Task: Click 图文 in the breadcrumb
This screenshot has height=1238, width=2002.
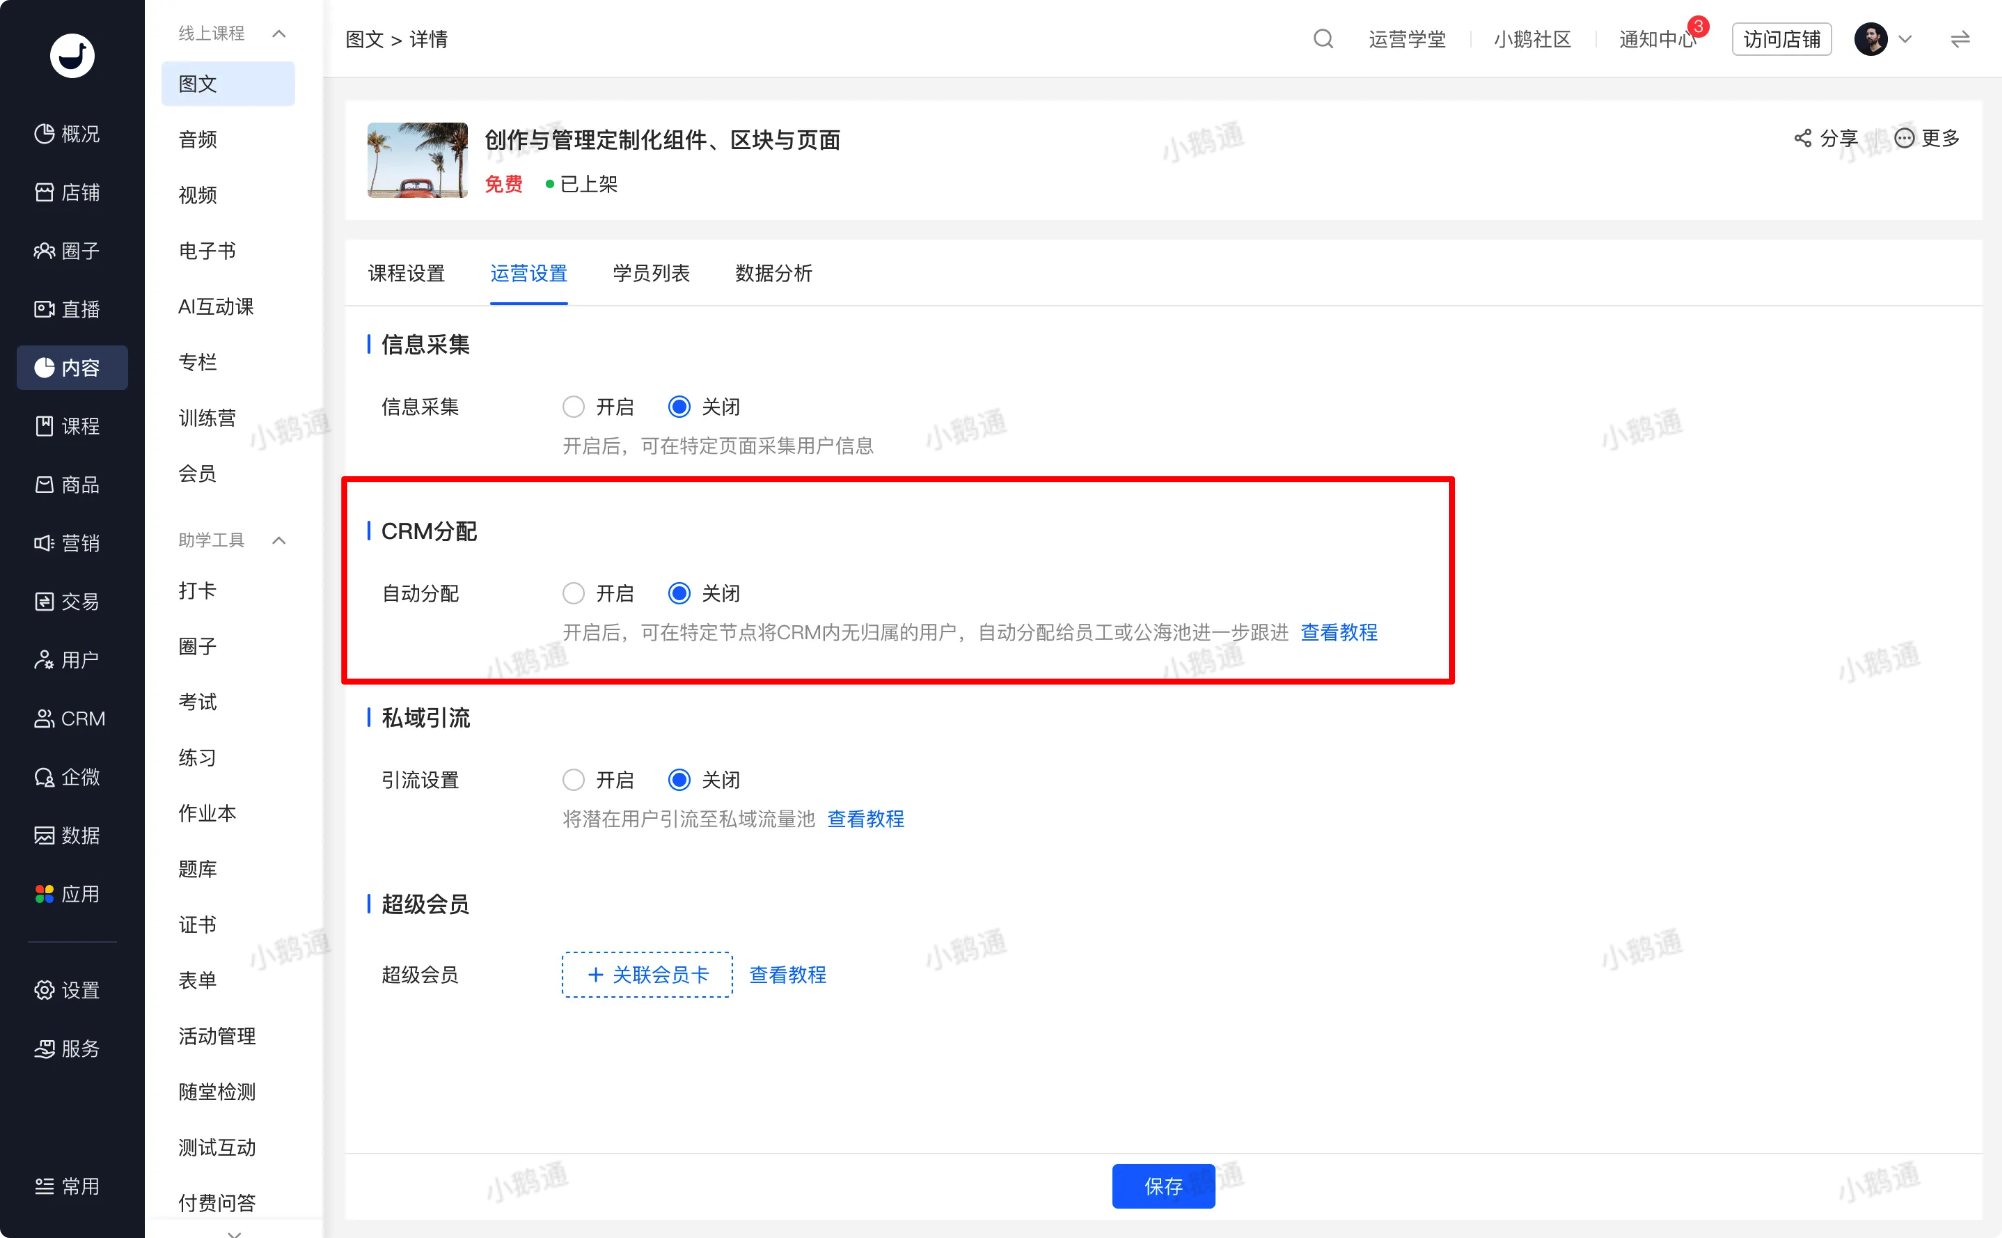Action: (x=364, y=39)
